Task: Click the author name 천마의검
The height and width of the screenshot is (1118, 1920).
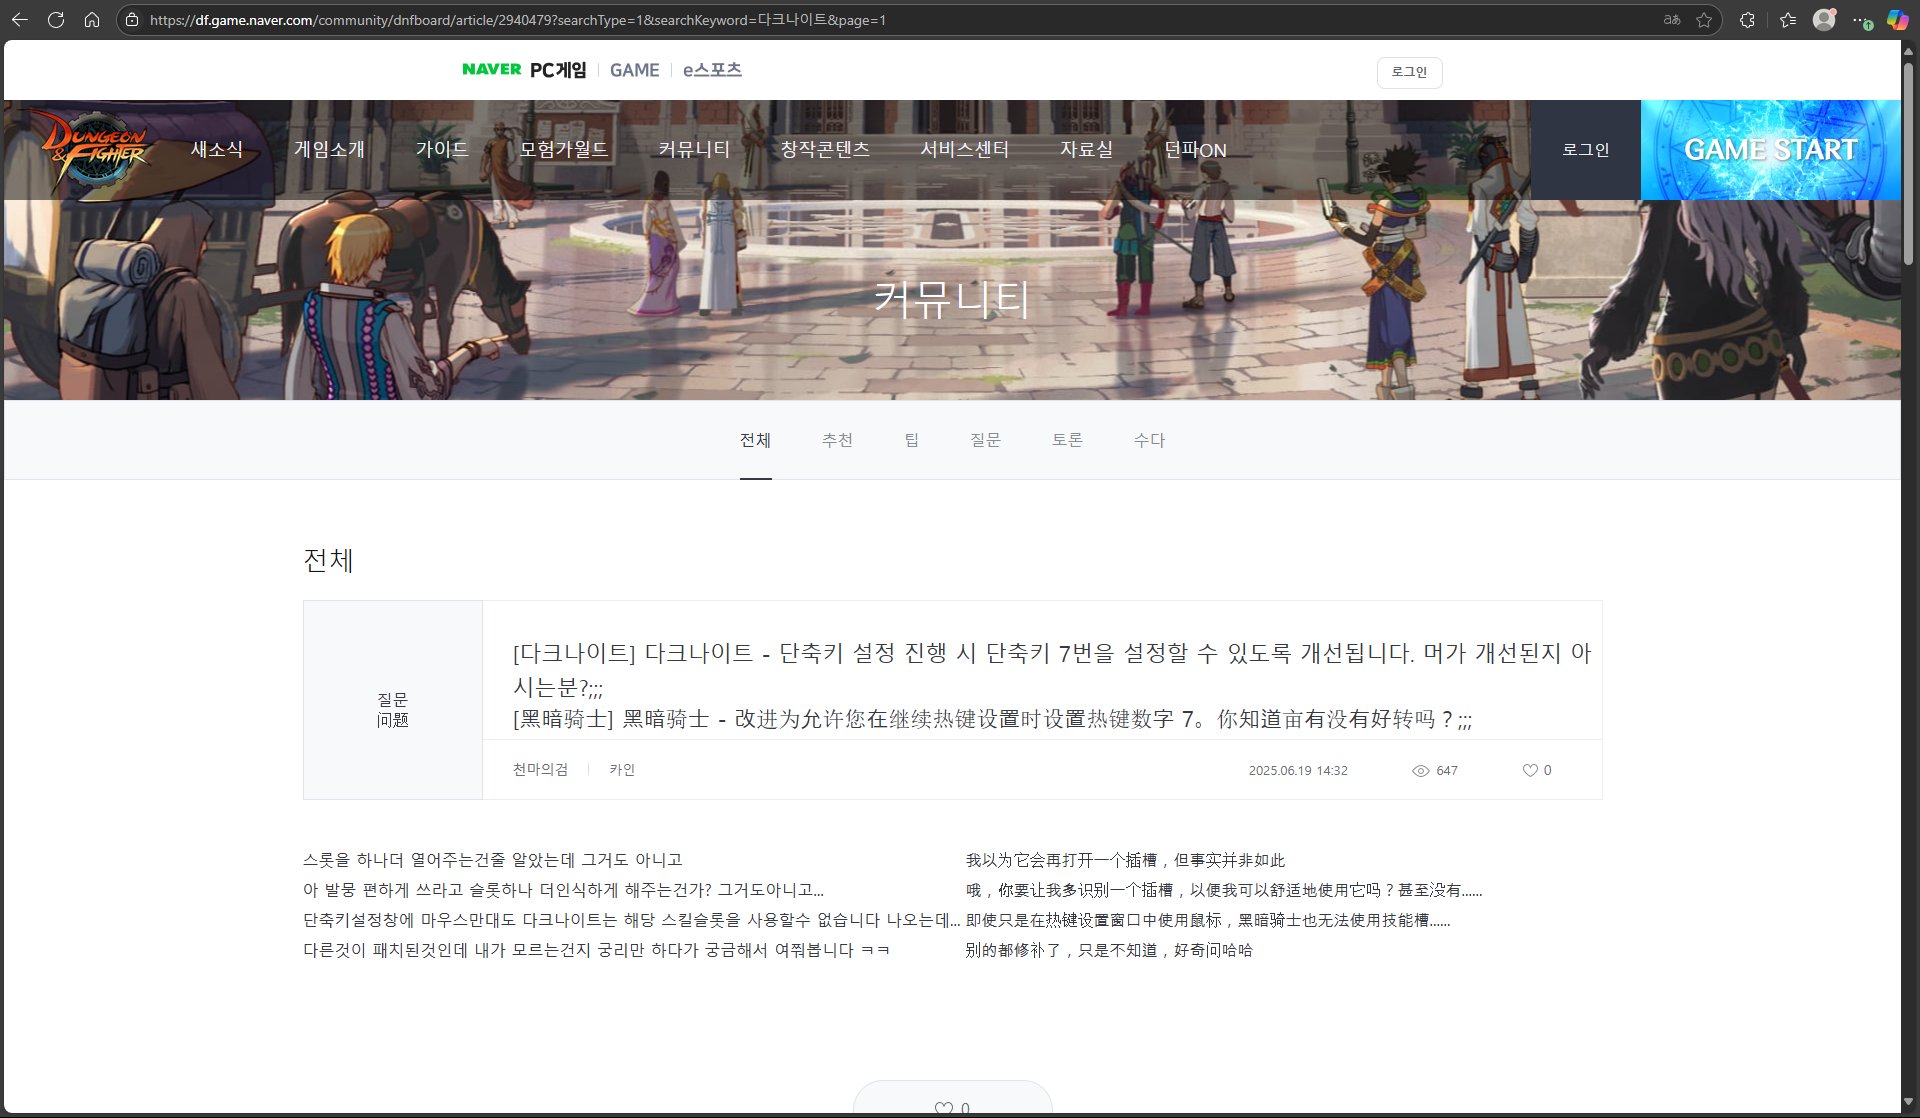Action: [540, 770]
